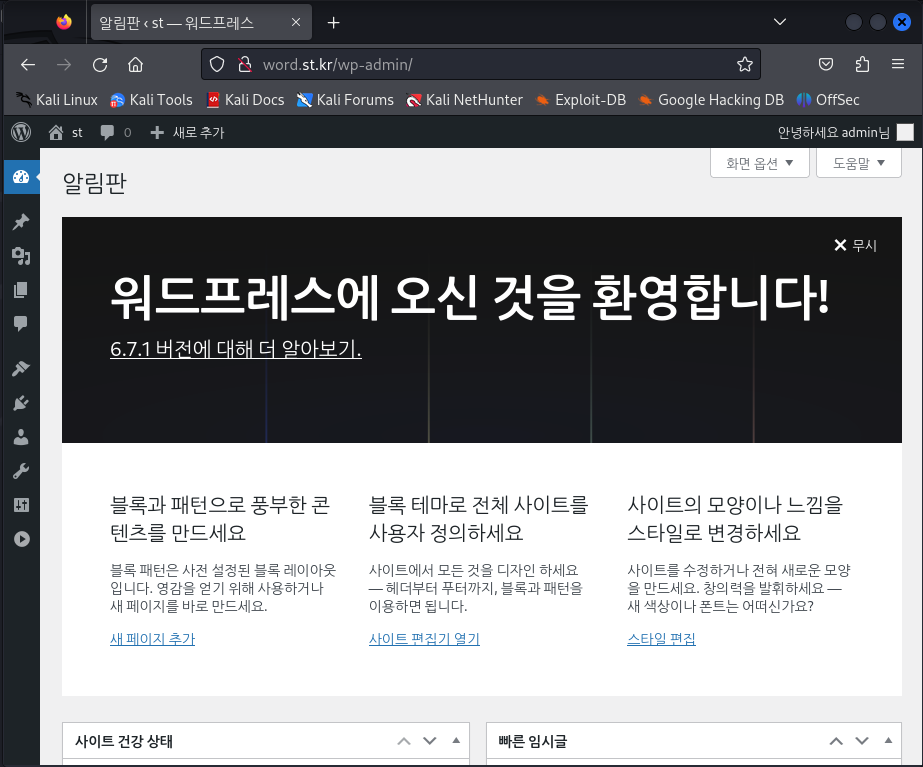Open extensions puzzle icon
This screenshot has width=923, height=767.
862,64
